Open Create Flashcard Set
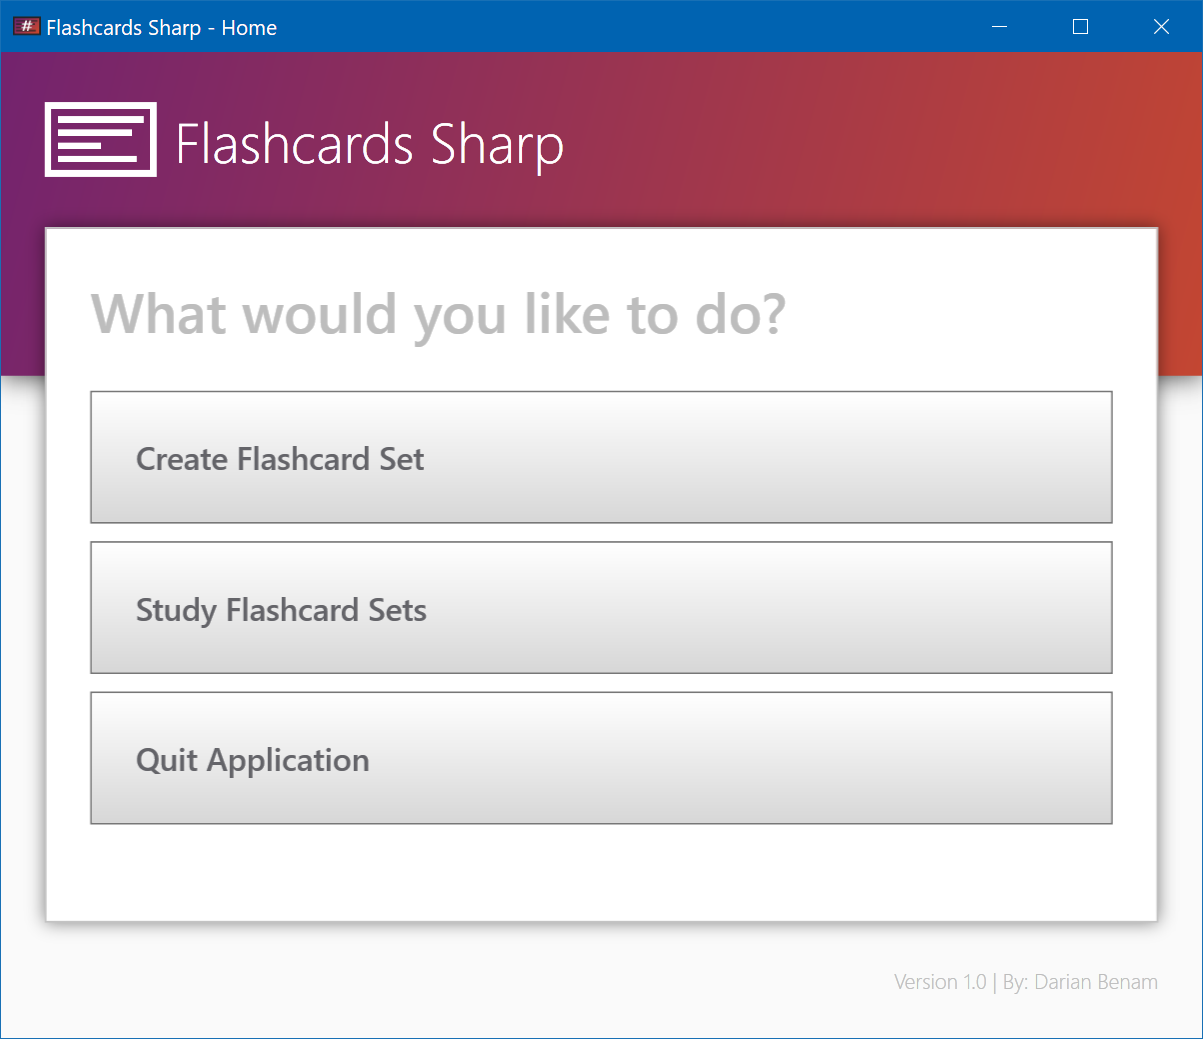This screenshot has height=1039, width=1203. pyautogui.click(x=601, y=457)
